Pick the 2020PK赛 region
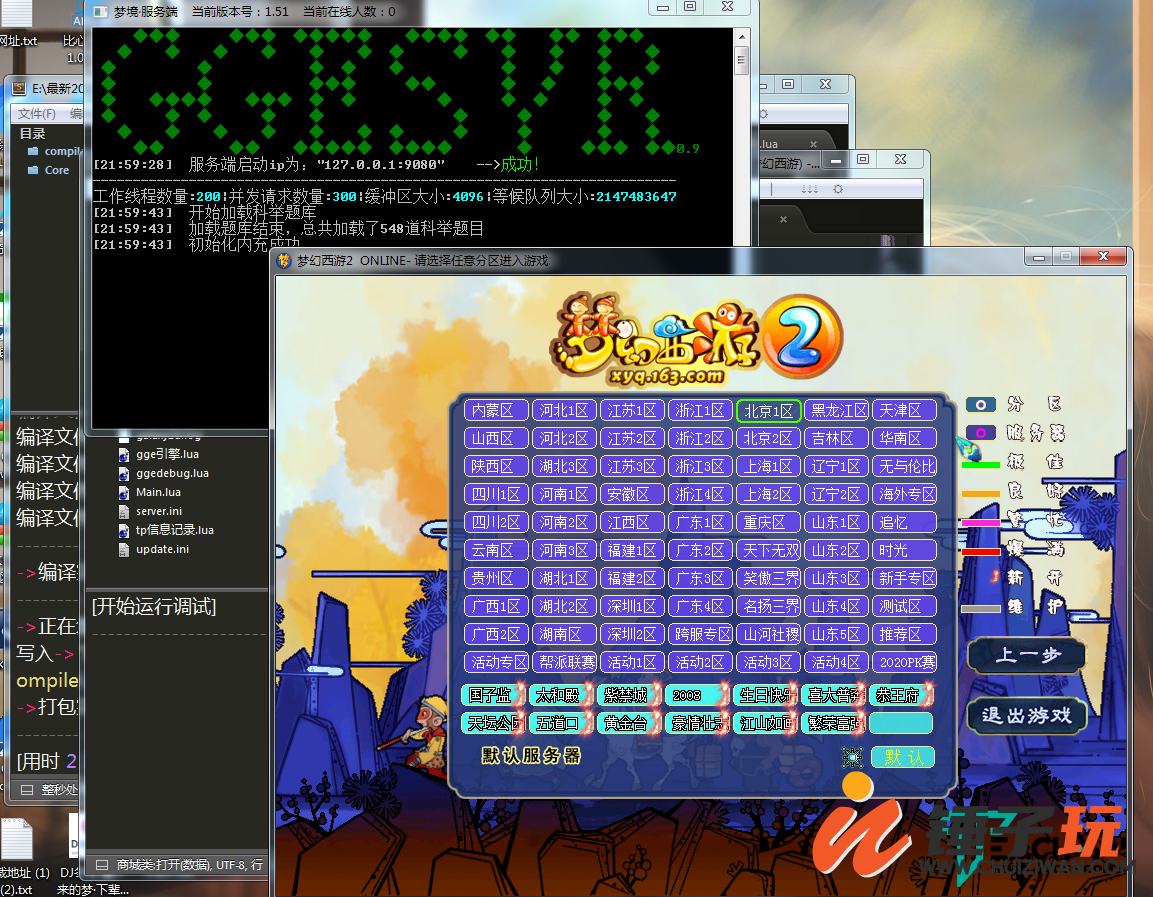The image size is (1153, 897). pyautogui.click(x=904, y=662)
